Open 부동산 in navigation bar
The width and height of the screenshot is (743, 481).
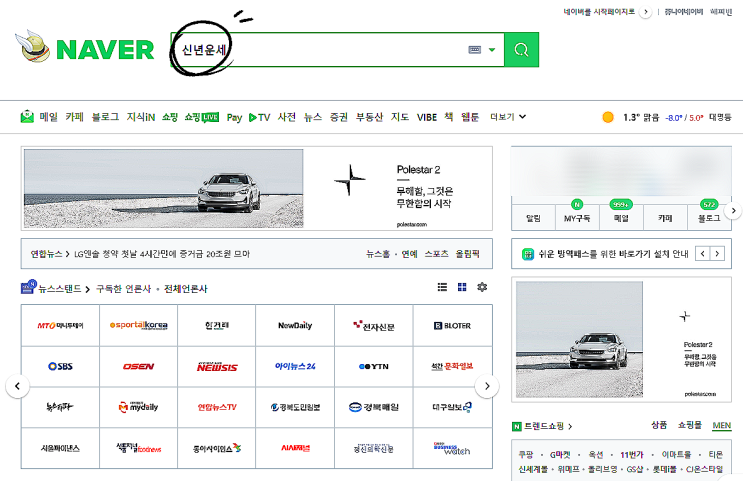pos(369,117)
